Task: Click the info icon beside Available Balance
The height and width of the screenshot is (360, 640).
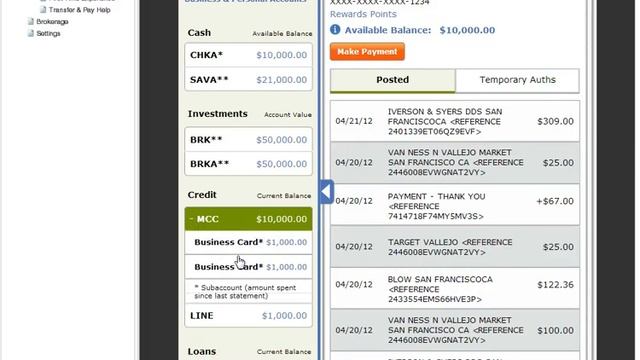Action: pos(335,29)
